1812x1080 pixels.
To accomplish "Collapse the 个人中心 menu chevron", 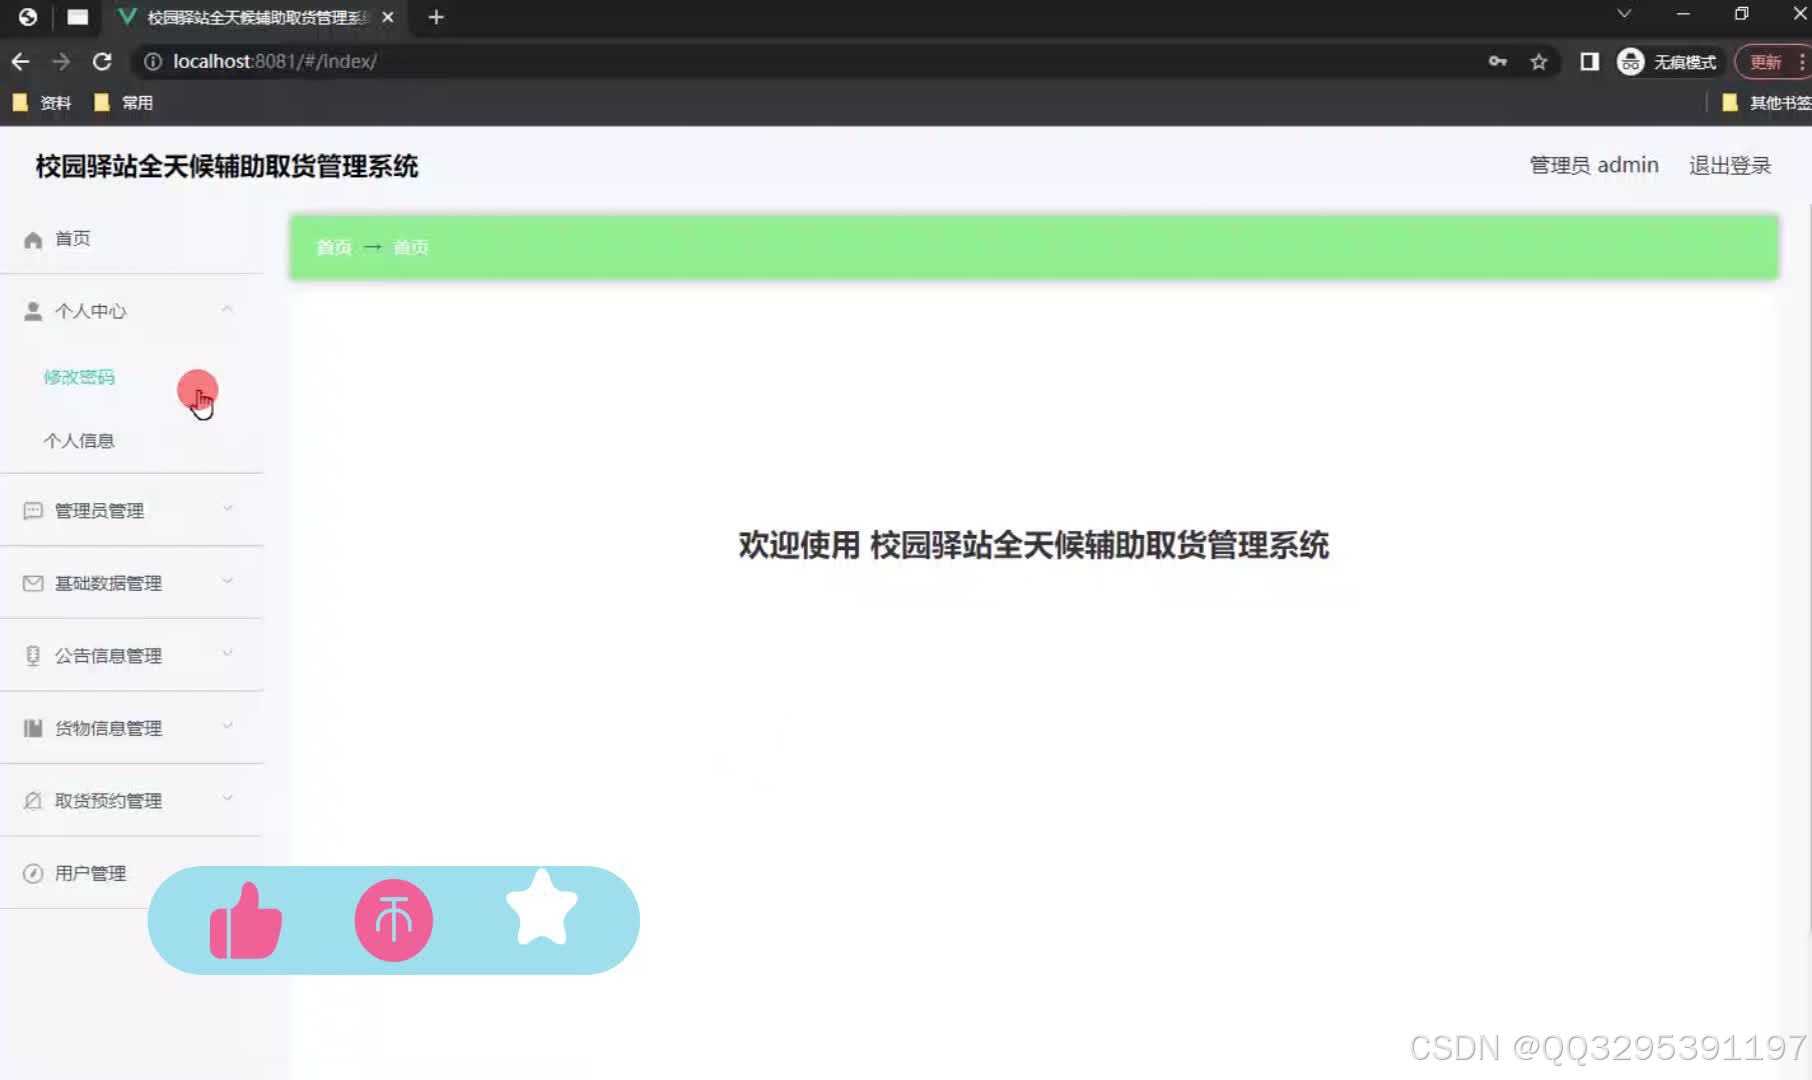I will coord(227,310).
